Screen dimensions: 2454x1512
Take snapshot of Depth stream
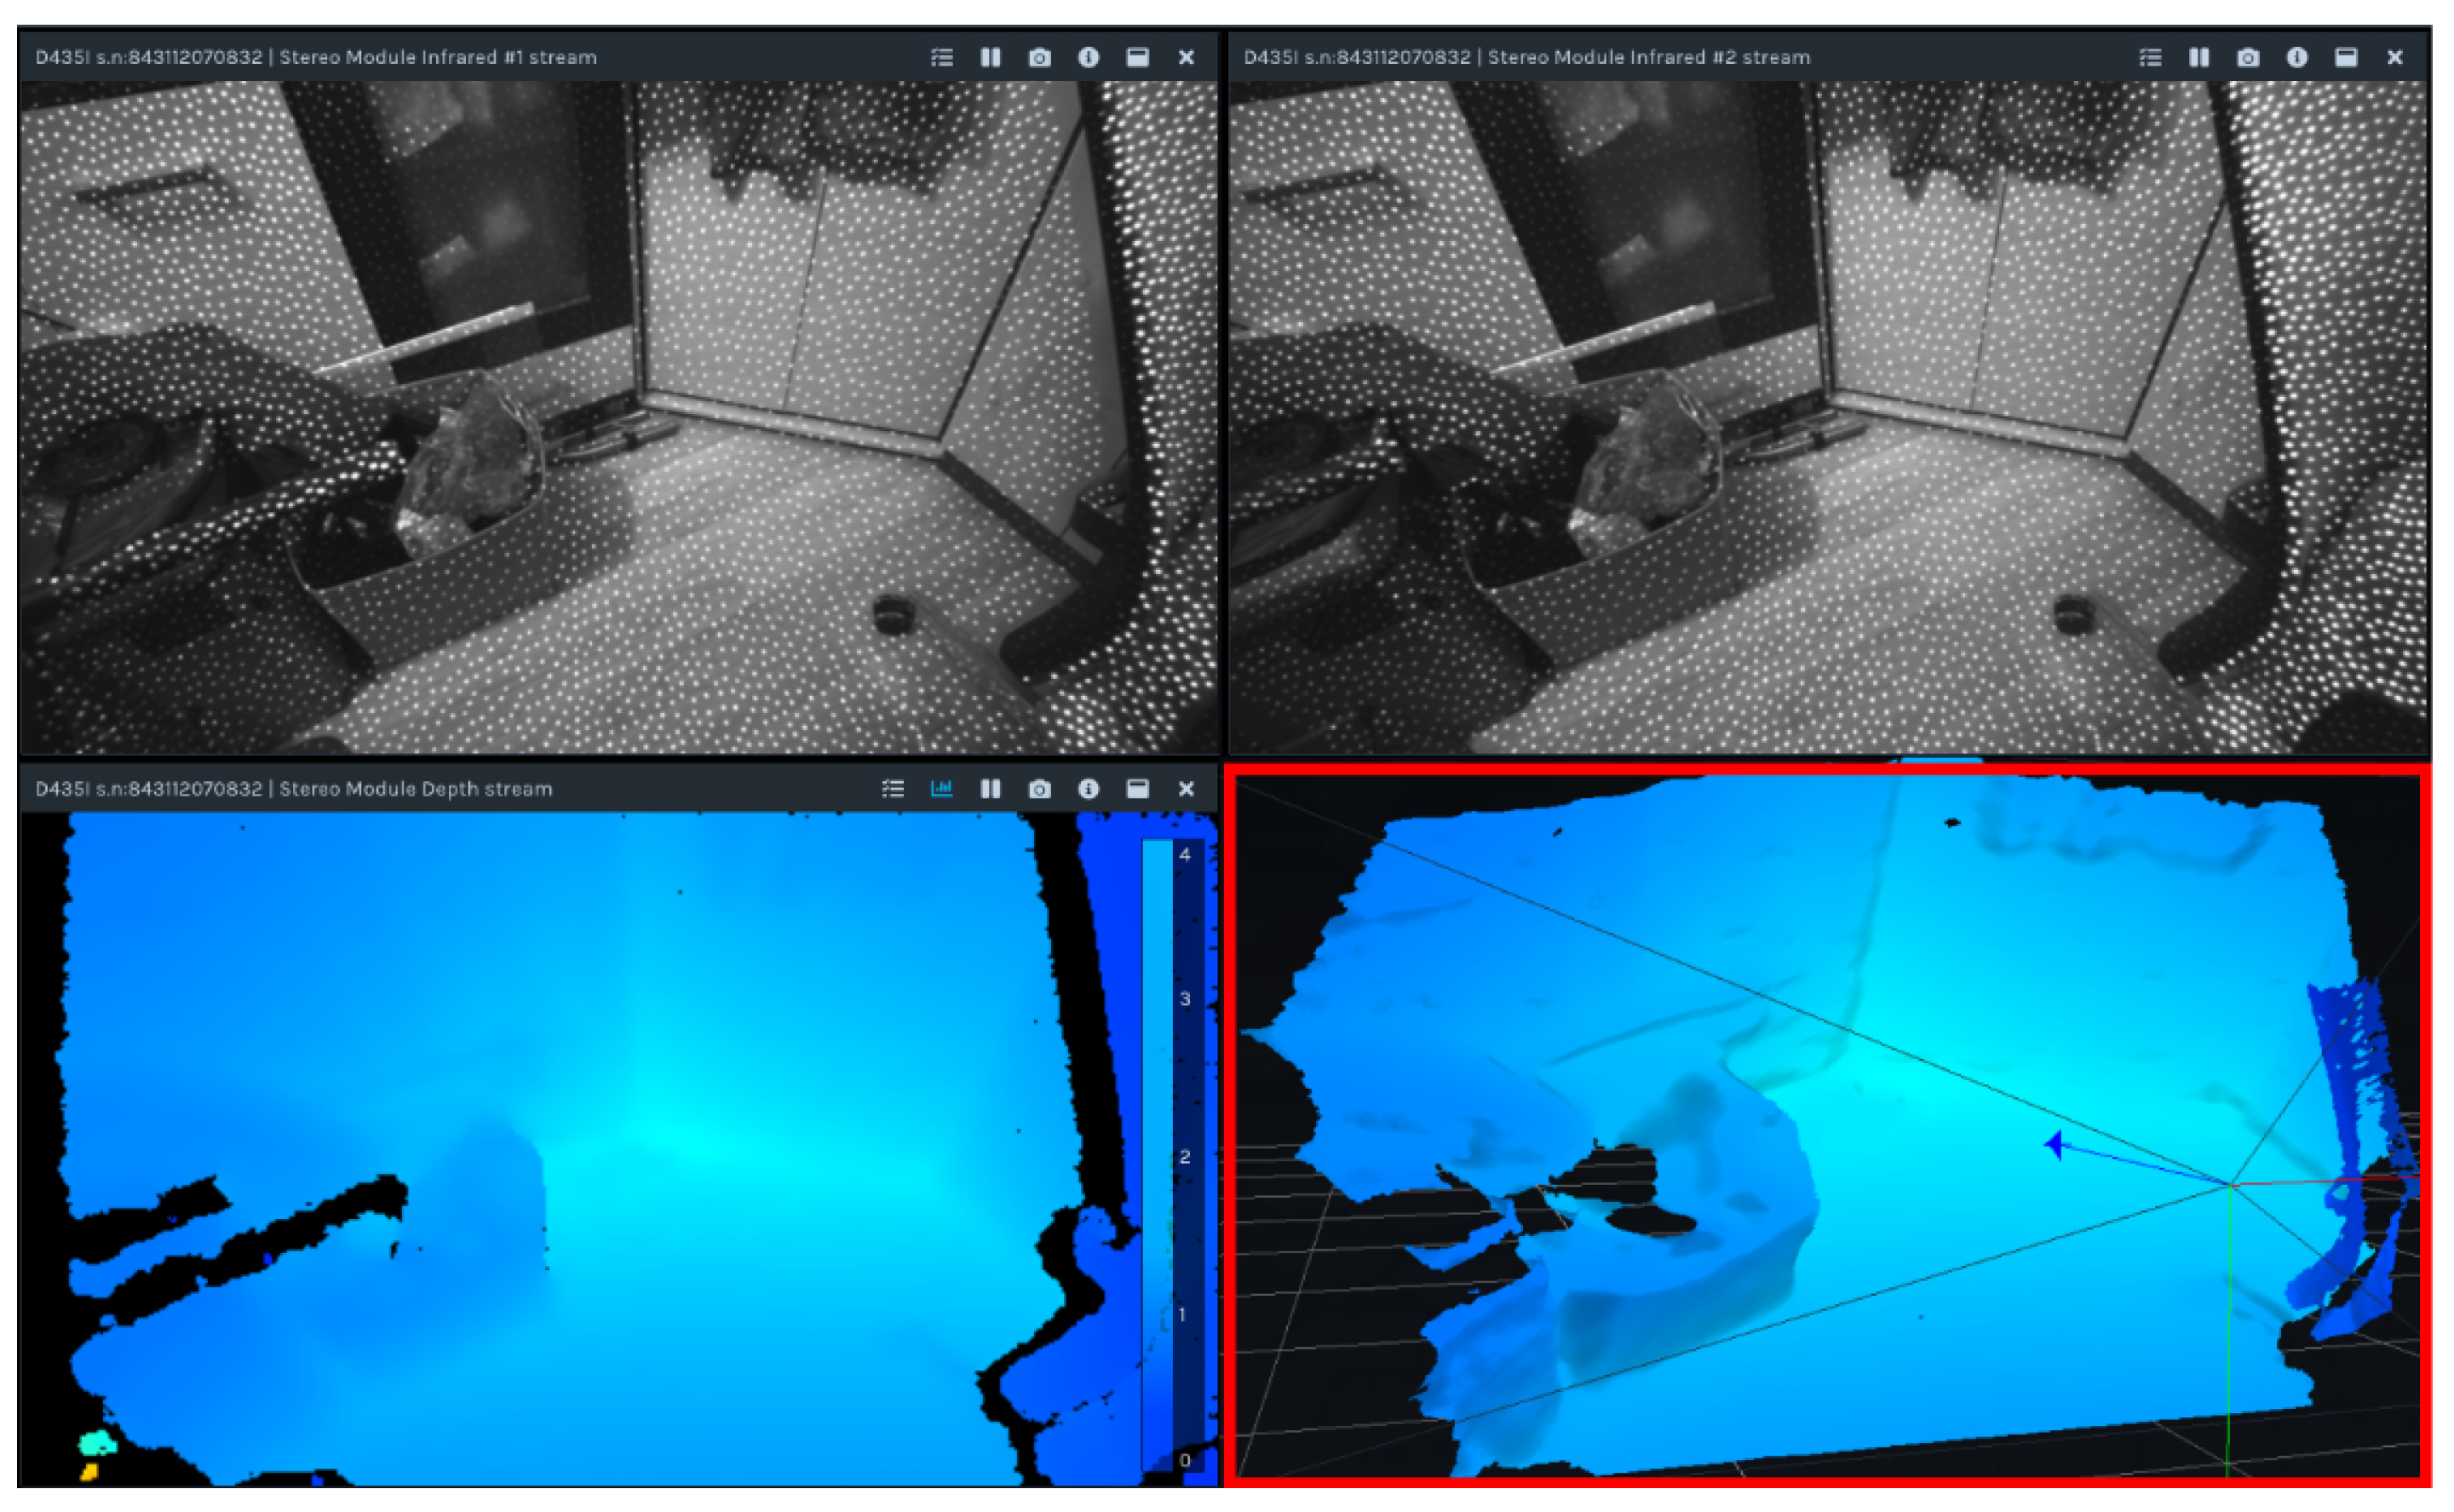[1039, 789]
